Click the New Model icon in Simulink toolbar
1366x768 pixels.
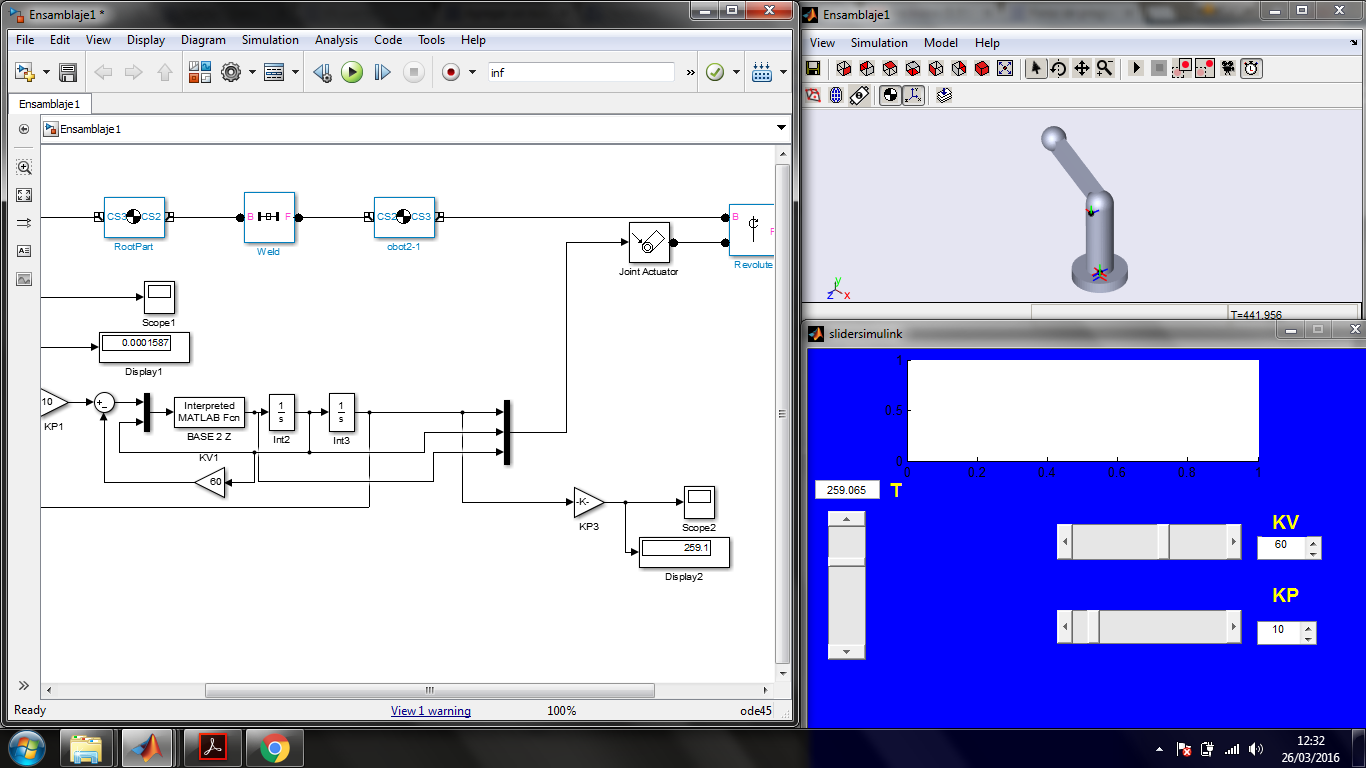23,72
